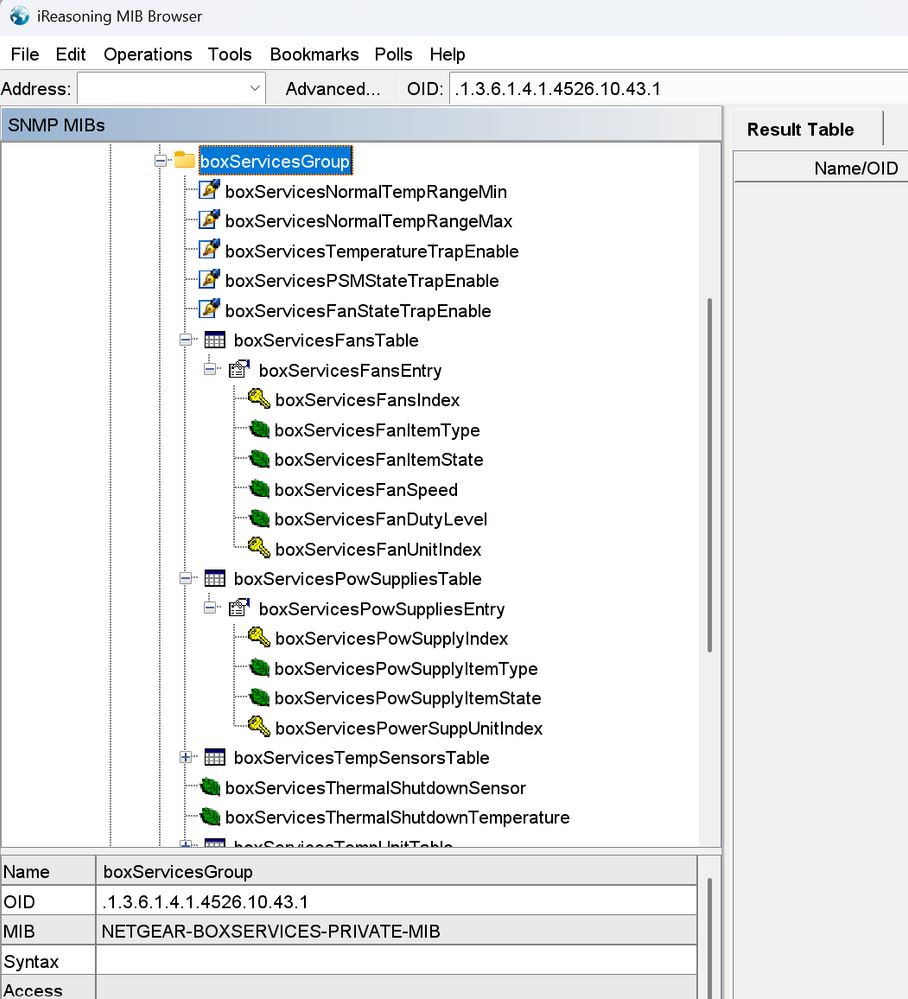Collapse the boxServicesPowSuppliesTable node
908x999 pixels.
[185, 578]
